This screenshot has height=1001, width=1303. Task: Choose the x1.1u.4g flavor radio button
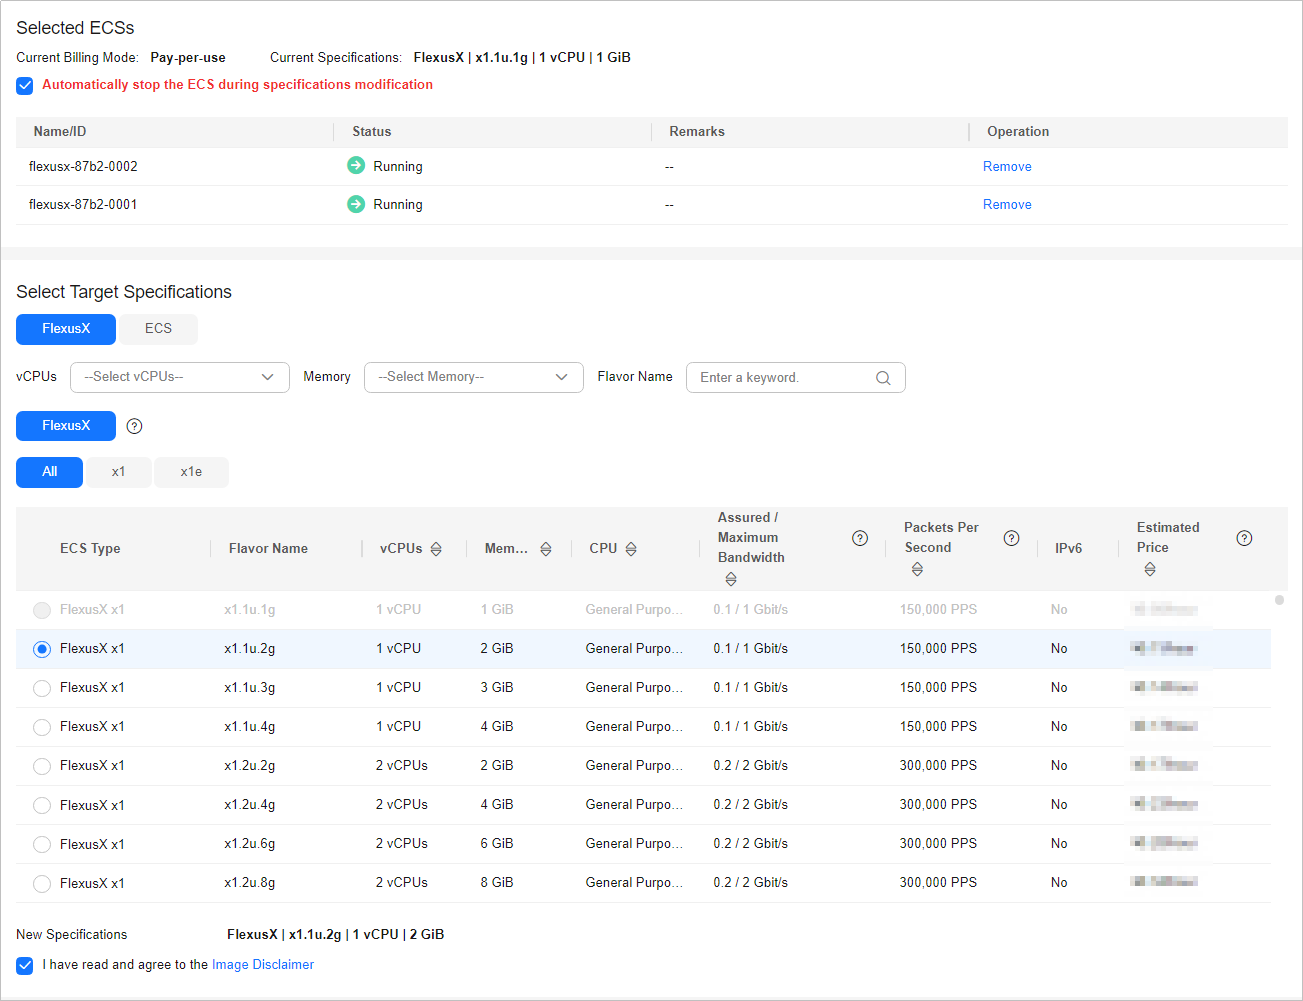click(42, 727)
